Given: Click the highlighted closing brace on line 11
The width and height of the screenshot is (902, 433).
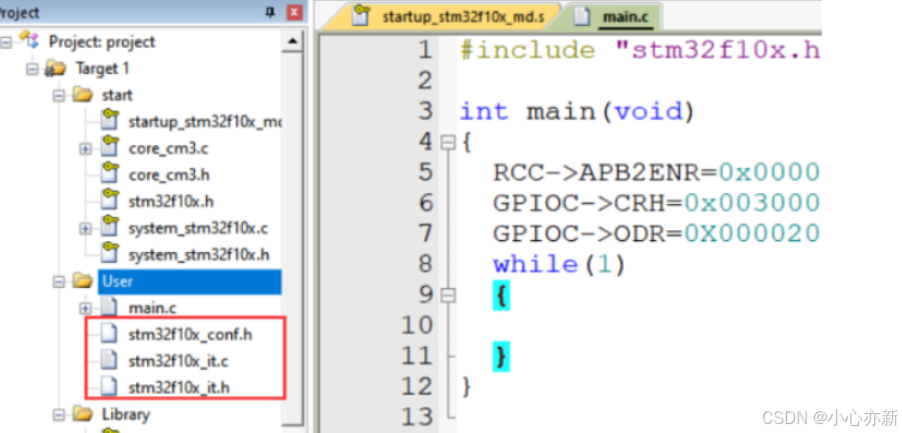Looking at the screenshot, I should [501, 357].
